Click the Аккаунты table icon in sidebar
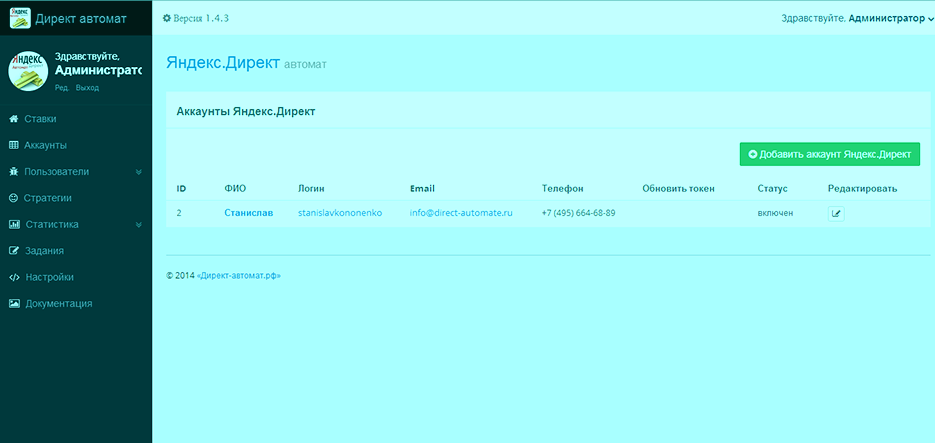935x443 pixels. pos(14,145)
